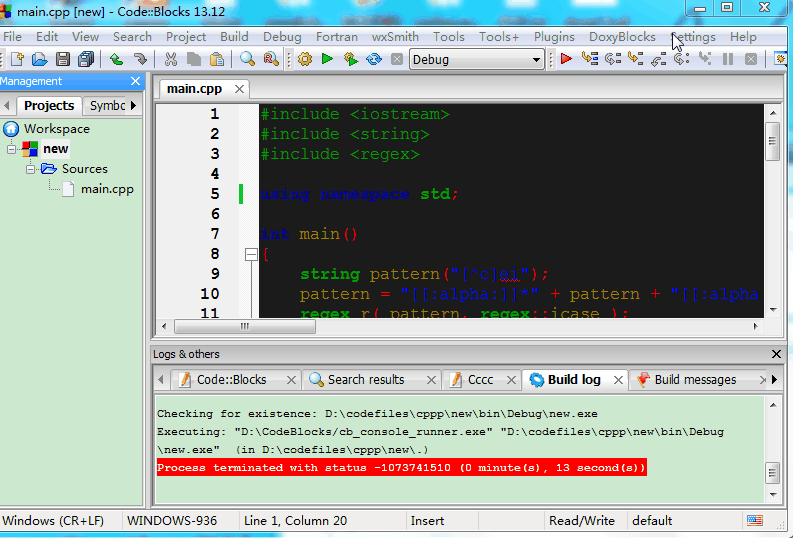Screen dimensions: 793x538
Task: Select main.cpp in the project tree
Action: tap(106, 189)
